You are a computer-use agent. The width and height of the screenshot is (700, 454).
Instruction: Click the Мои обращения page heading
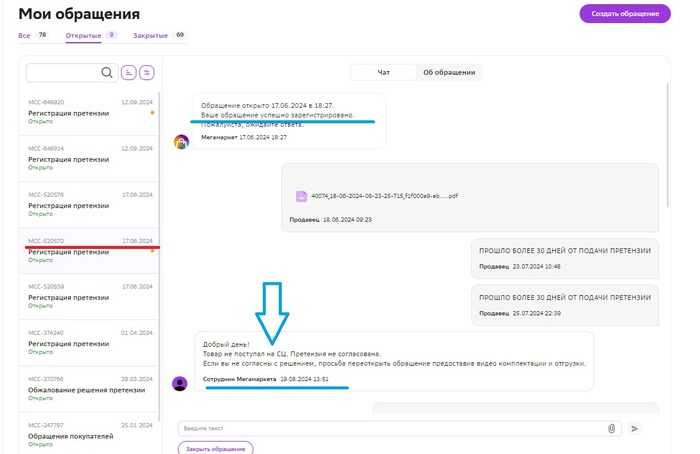pos(79,14)
